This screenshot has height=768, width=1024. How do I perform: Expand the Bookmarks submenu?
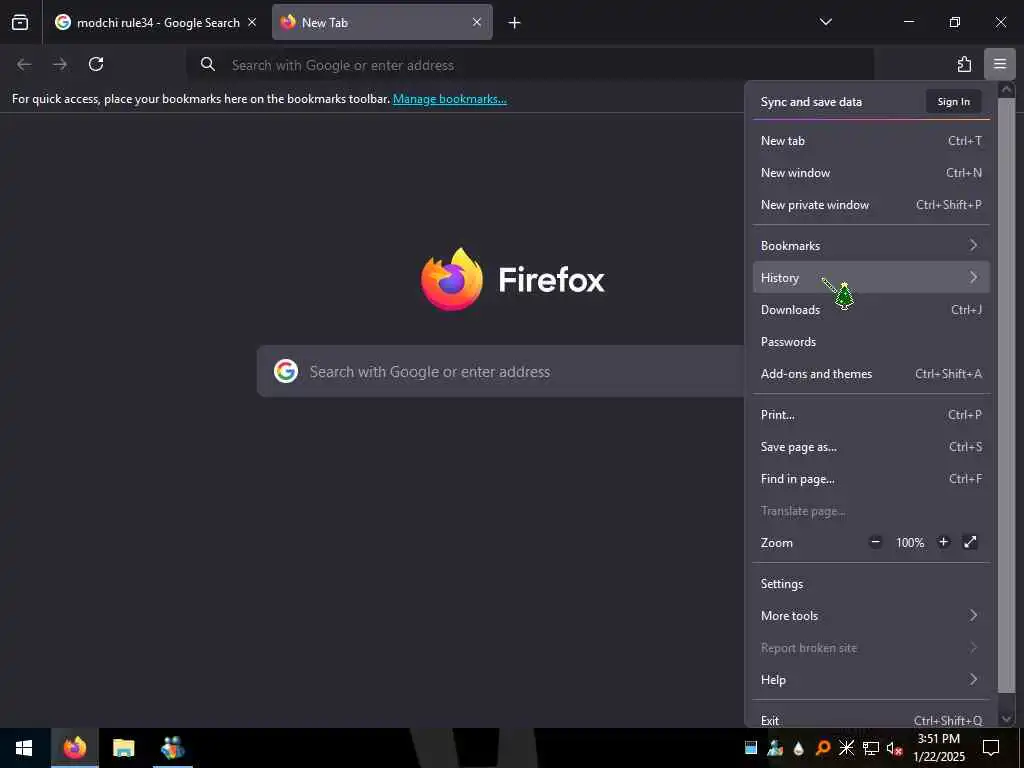coord(871,246)
